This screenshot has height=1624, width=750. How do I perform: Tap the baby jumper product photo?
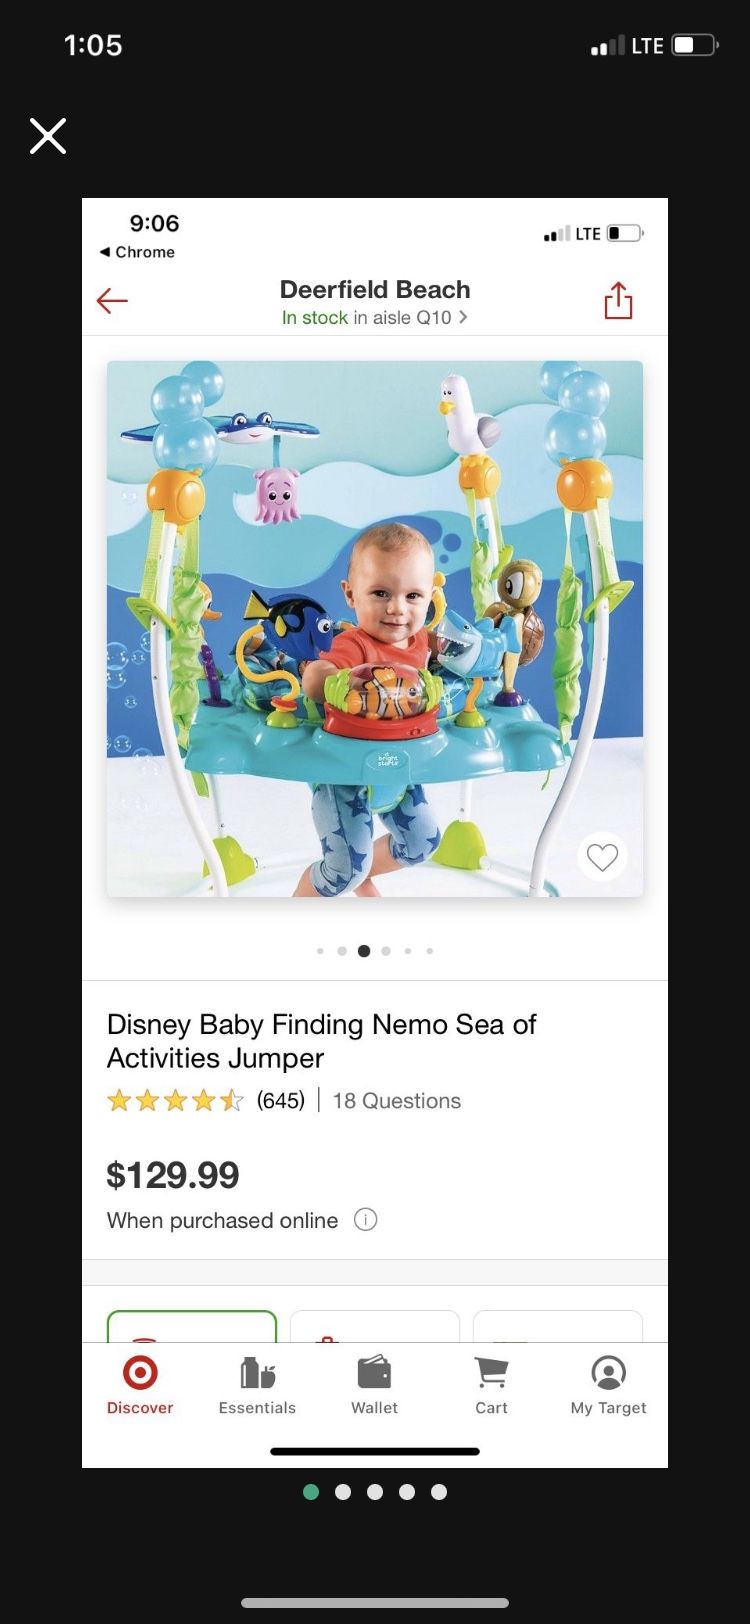click(375, 628)
